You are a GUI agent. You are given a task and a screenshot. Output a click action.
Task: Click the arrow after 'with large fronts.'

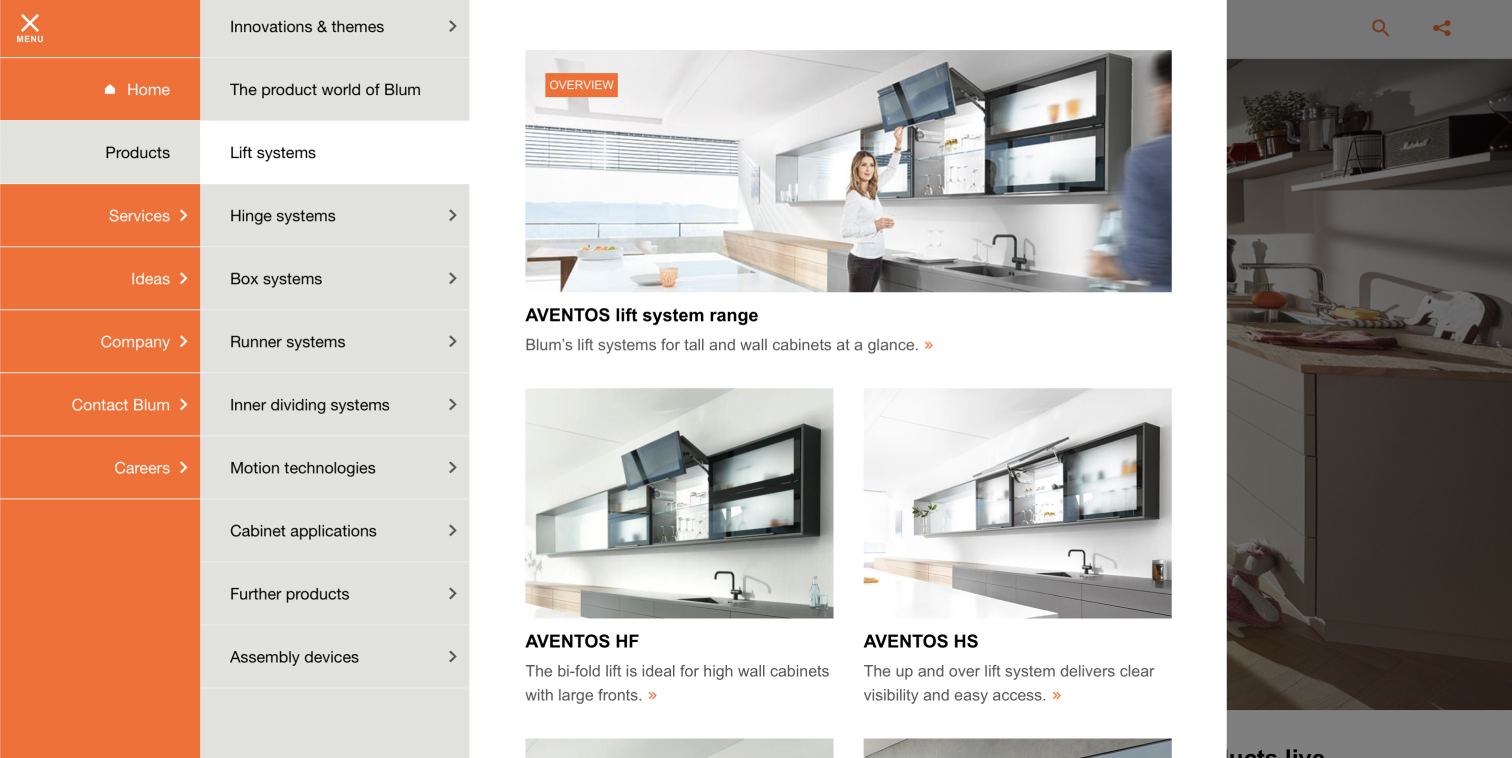pos(652,695)
